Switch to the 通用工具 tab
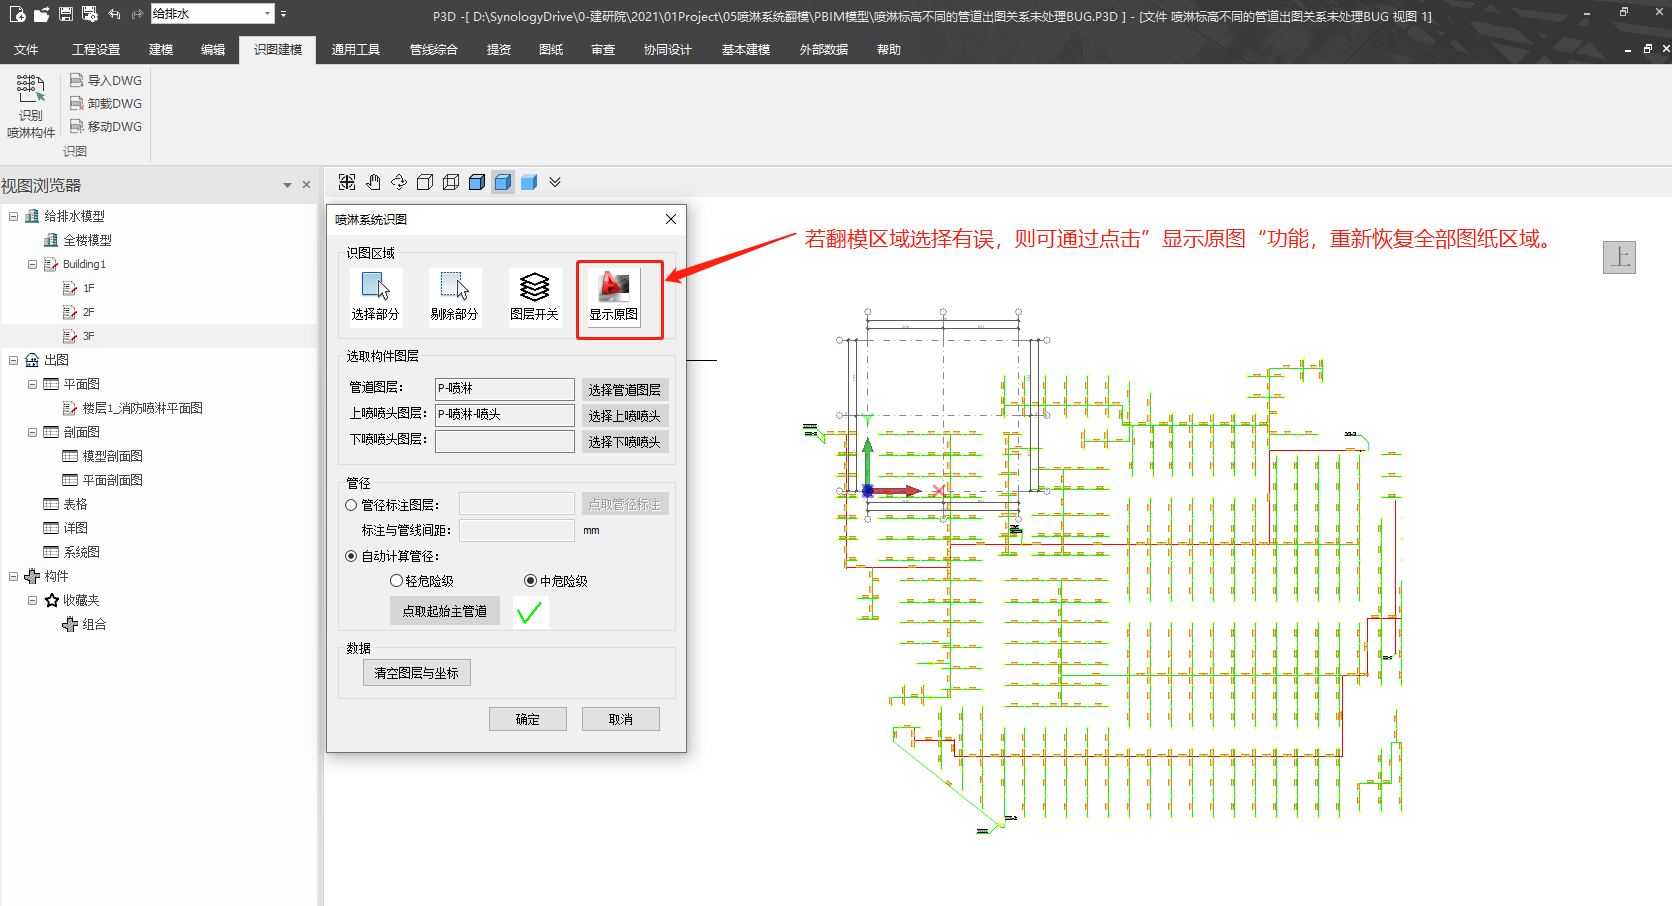Image resolution: width=1672 pixels, height=906 pixels. click(355, 50)
